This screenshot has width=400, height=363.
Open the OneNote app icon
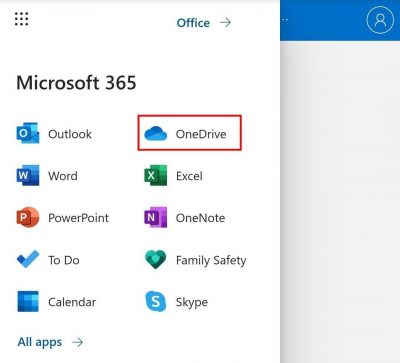[156, 217]
